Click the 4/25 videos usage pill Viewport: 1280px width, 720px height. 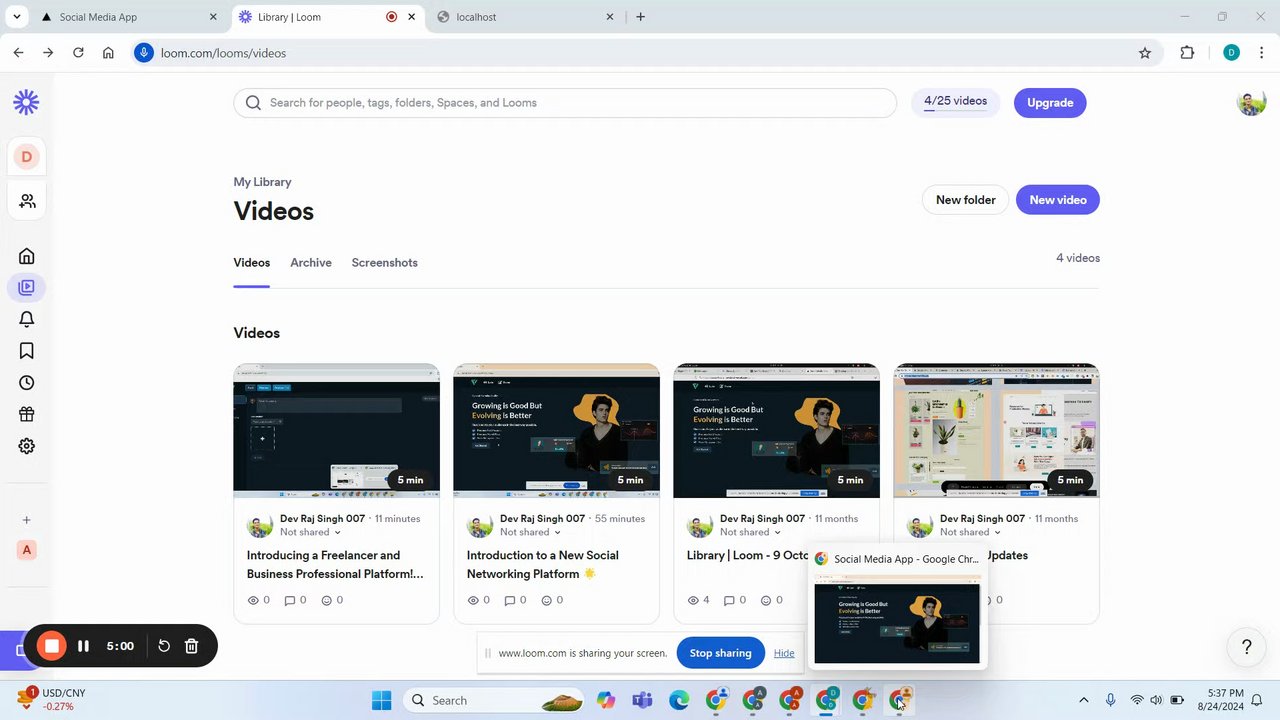click(955, 102)
